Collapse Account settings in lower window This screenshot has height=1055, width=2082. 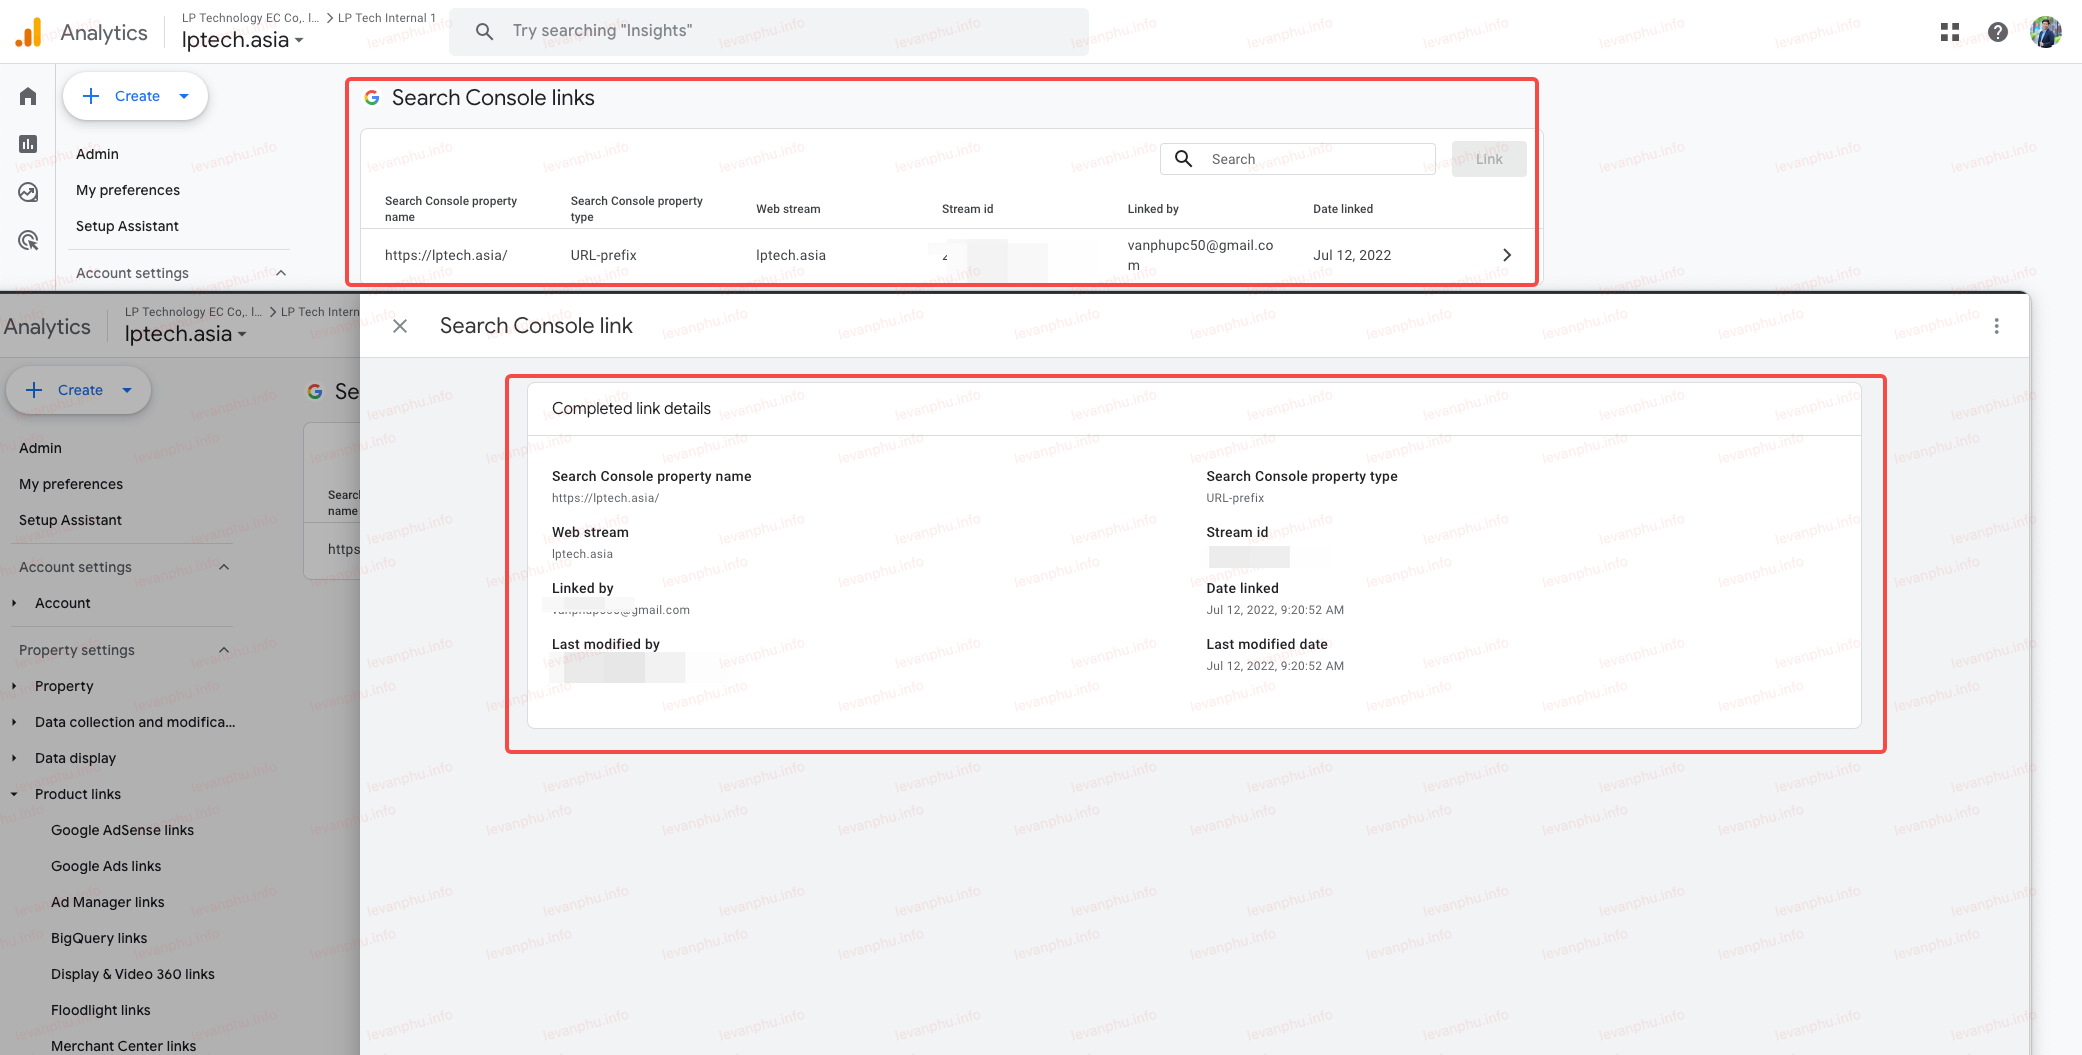(x=224, y=567)
